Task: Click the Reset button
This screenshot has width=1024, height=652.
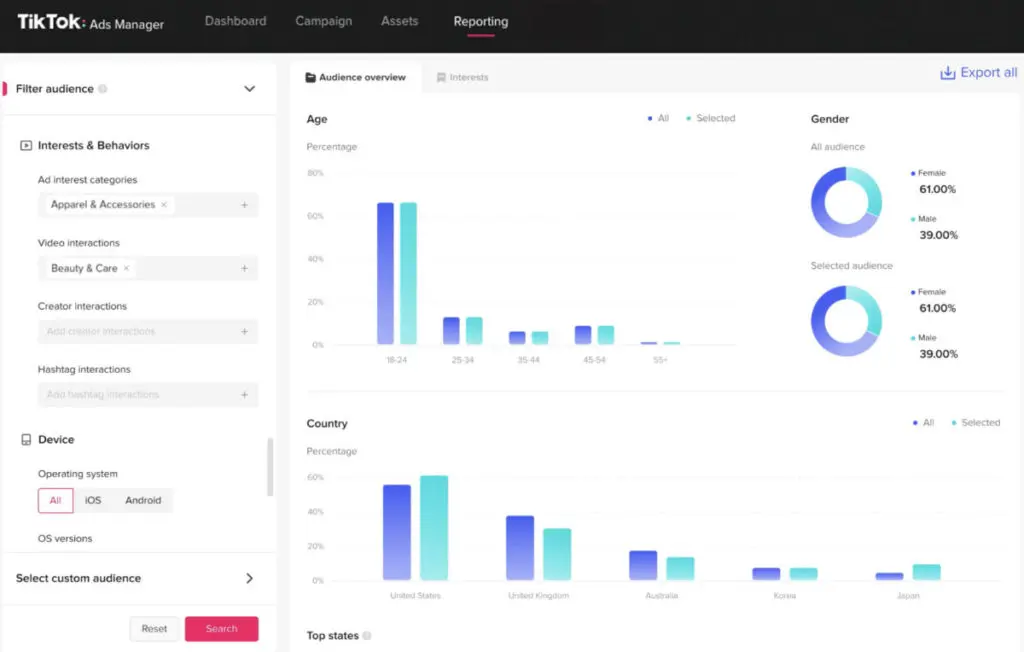Action: (154, 628)
